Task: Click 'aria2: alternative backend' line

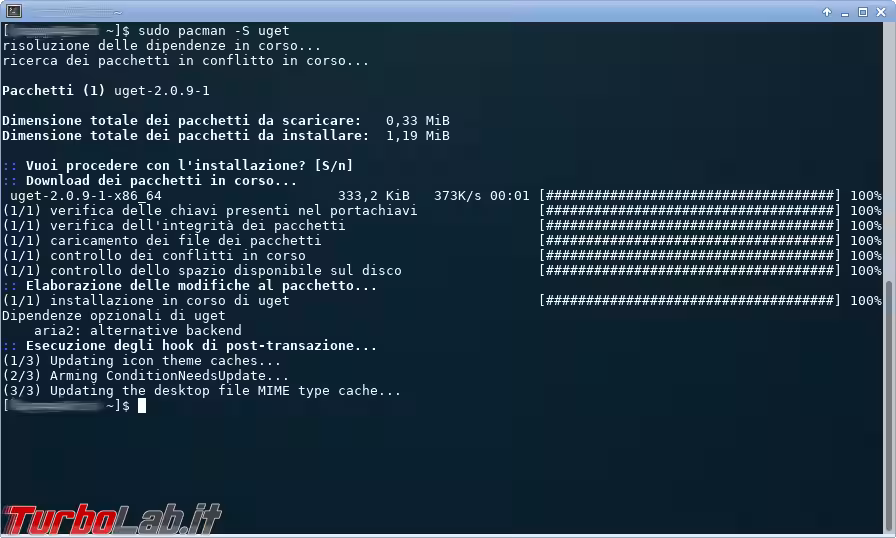Action: (138, 331)
